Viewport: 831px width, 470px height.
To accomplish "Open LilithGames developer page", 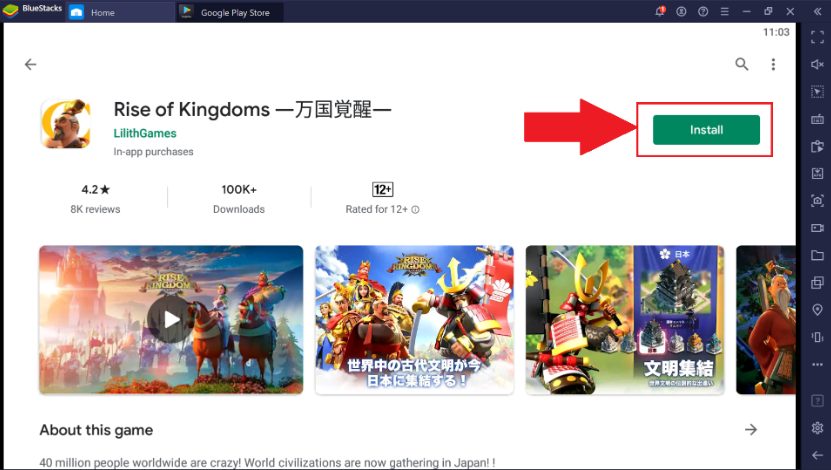I will tap(145, 134).
